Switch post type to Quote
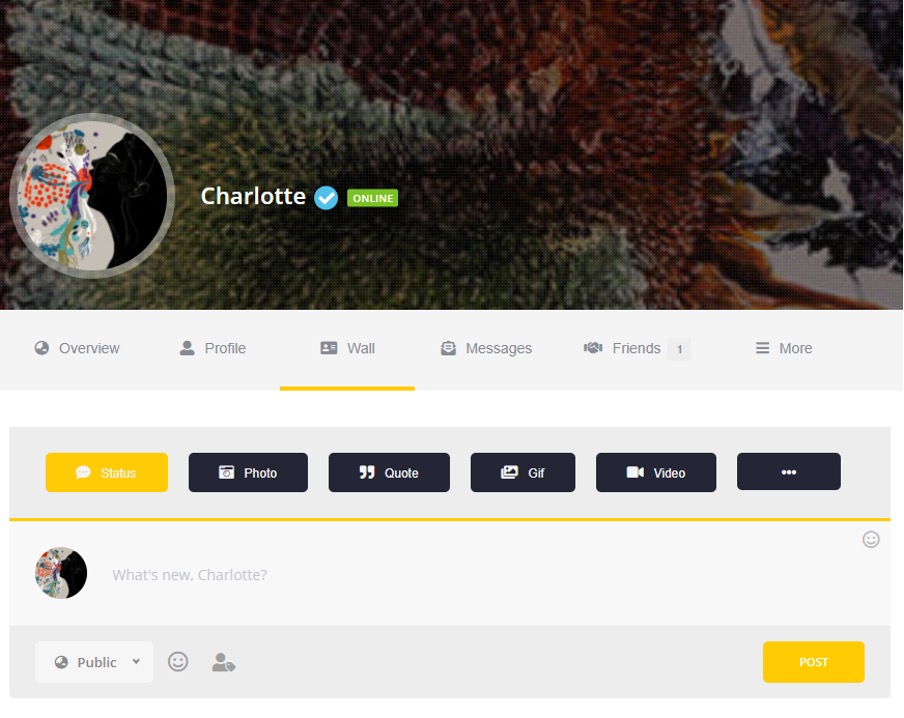The image size is (904, 718). 389,472
